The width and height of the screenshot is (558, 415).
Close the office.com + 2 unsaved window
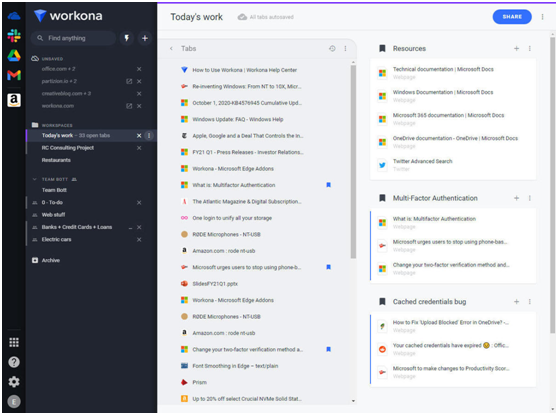pos(139,69)
